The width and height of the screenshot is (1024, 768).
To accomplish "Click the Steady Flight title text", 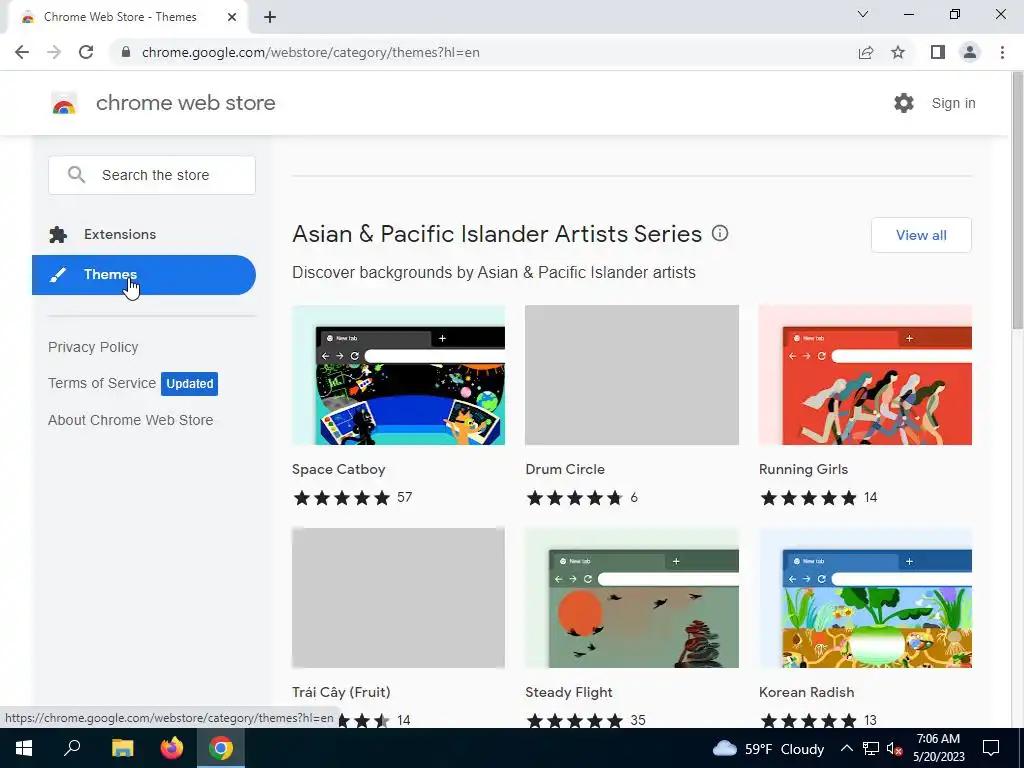I will pyautogui.click(x=569, y=692).
